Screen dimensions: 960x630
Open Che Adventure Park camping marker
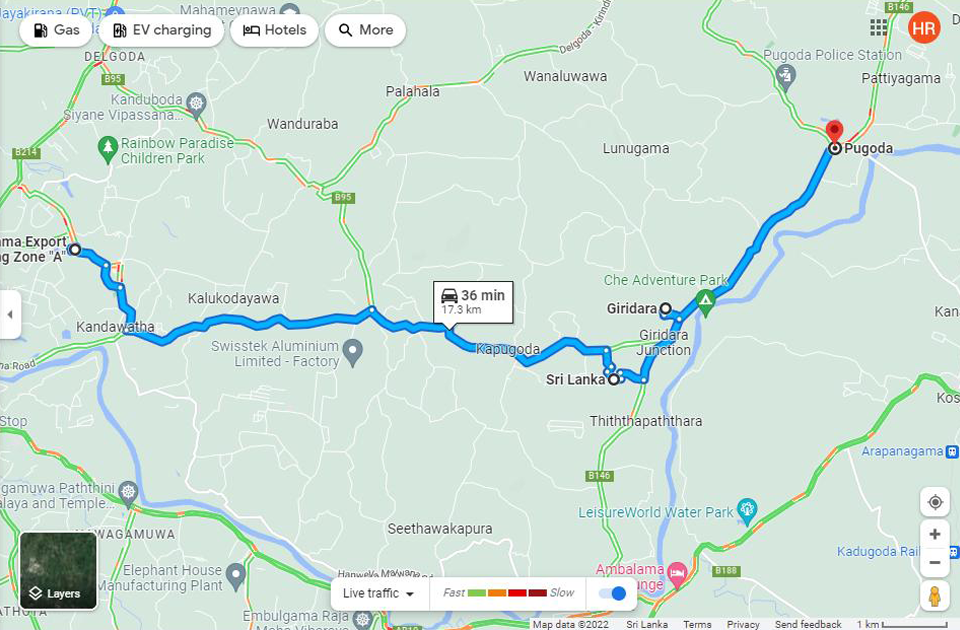tap(705, 302)
